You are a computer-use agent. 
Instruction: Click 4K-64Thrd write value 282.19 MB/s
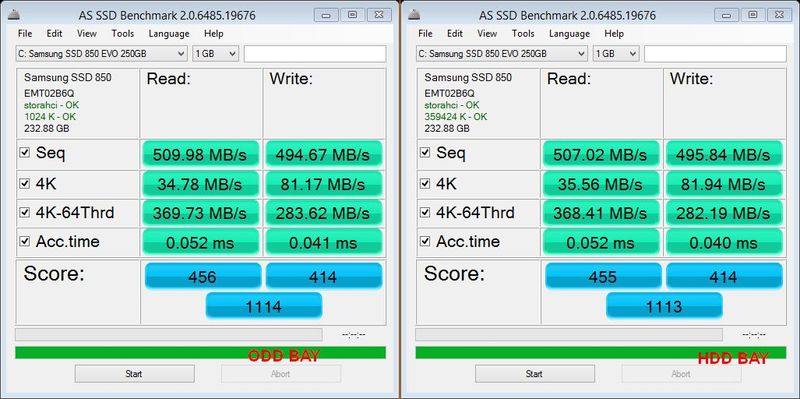pyautogui.click(x=724, y=213)
